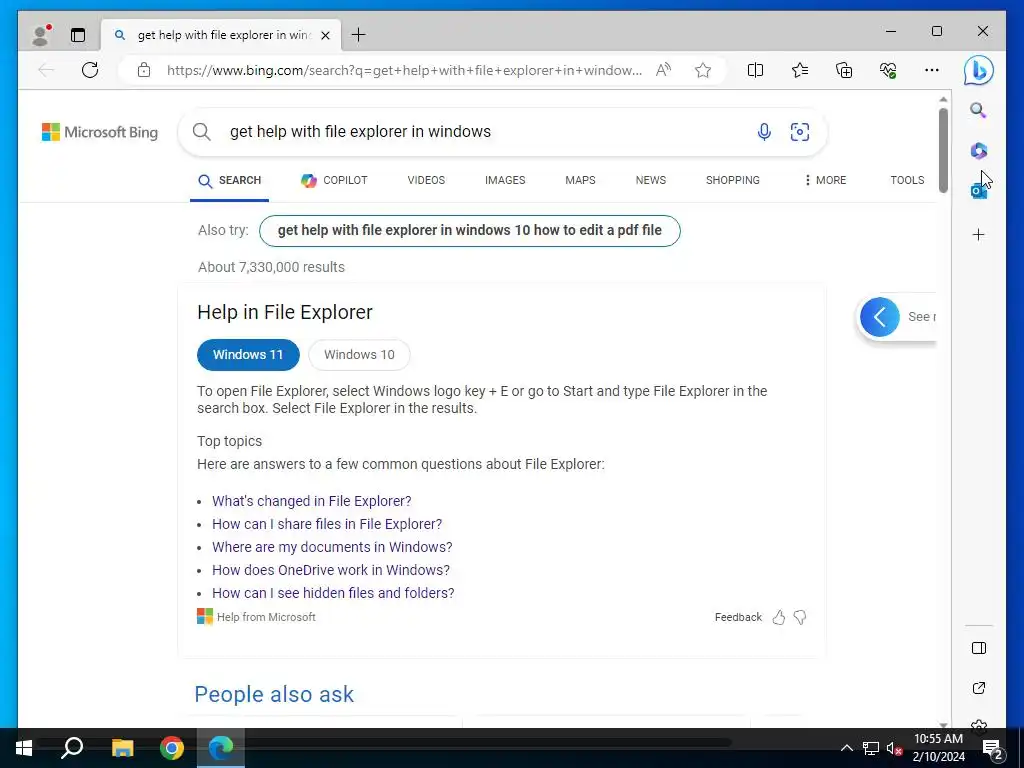Activate Read aloud icon in address bar

click(664, 70)
